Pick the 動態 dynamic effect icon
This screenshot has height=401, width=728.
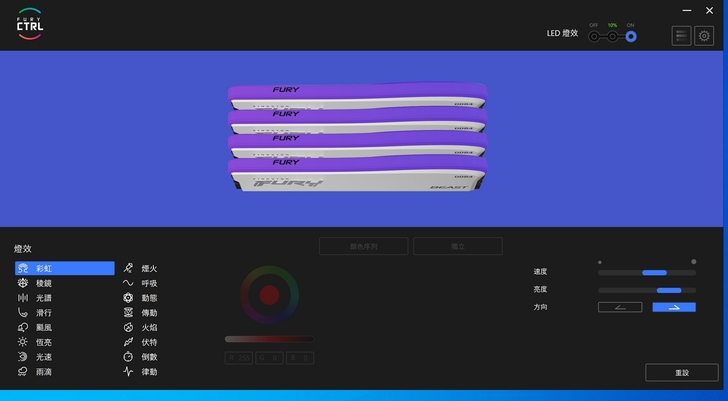(x=128, y=298)
